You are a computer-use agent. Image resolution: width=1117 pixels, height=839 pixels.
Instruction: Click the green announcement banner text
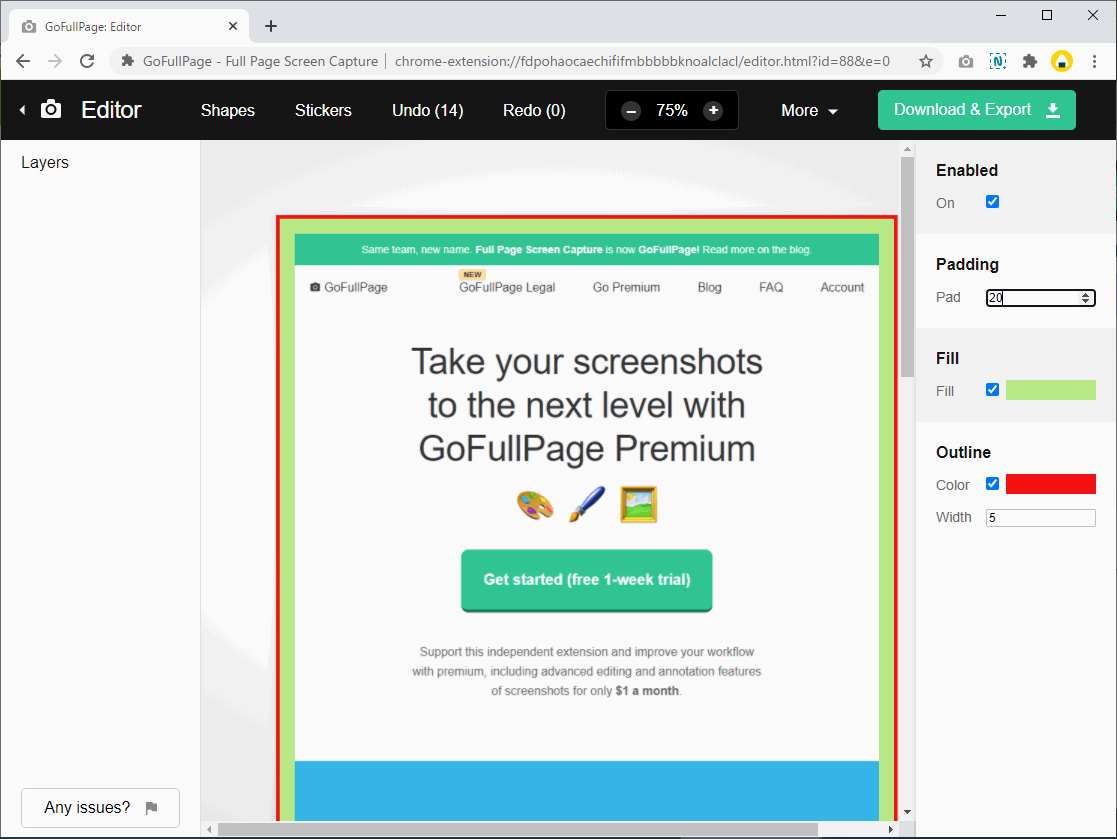(586, 249)
